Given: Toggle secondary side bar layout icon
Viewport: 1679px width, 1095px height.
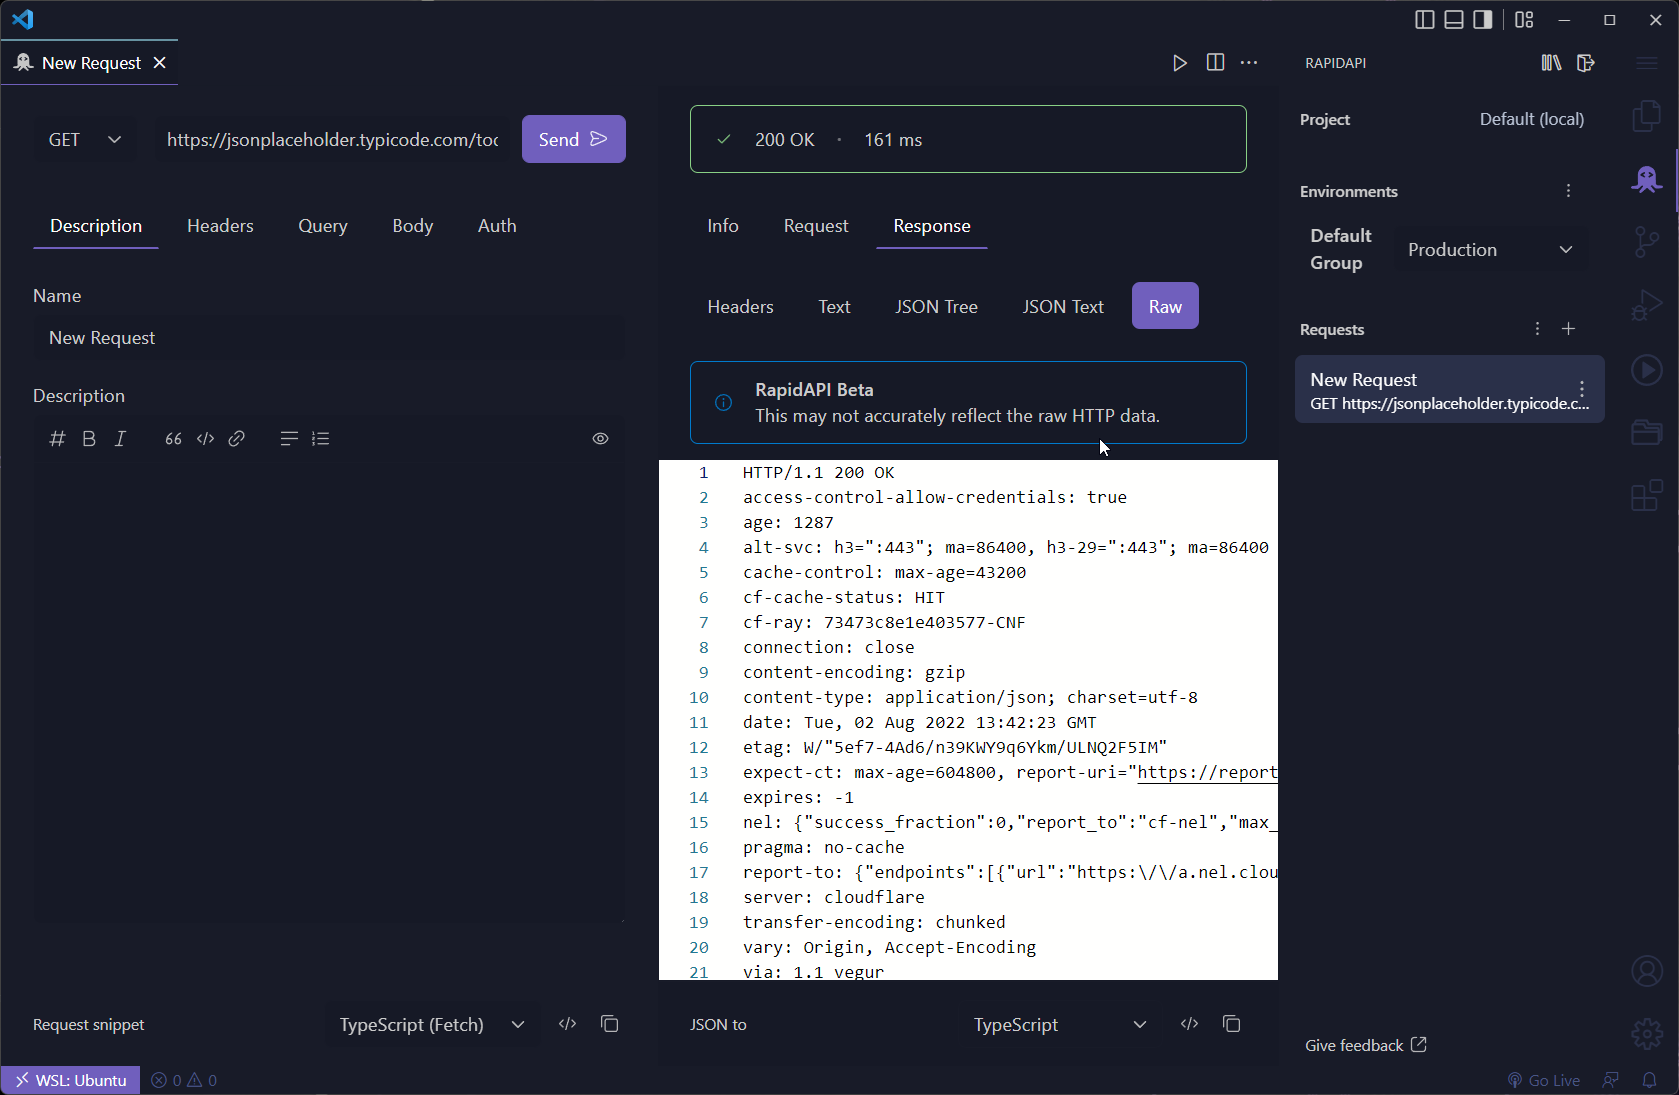Looking at the screenshot, I should (1483, 20).
